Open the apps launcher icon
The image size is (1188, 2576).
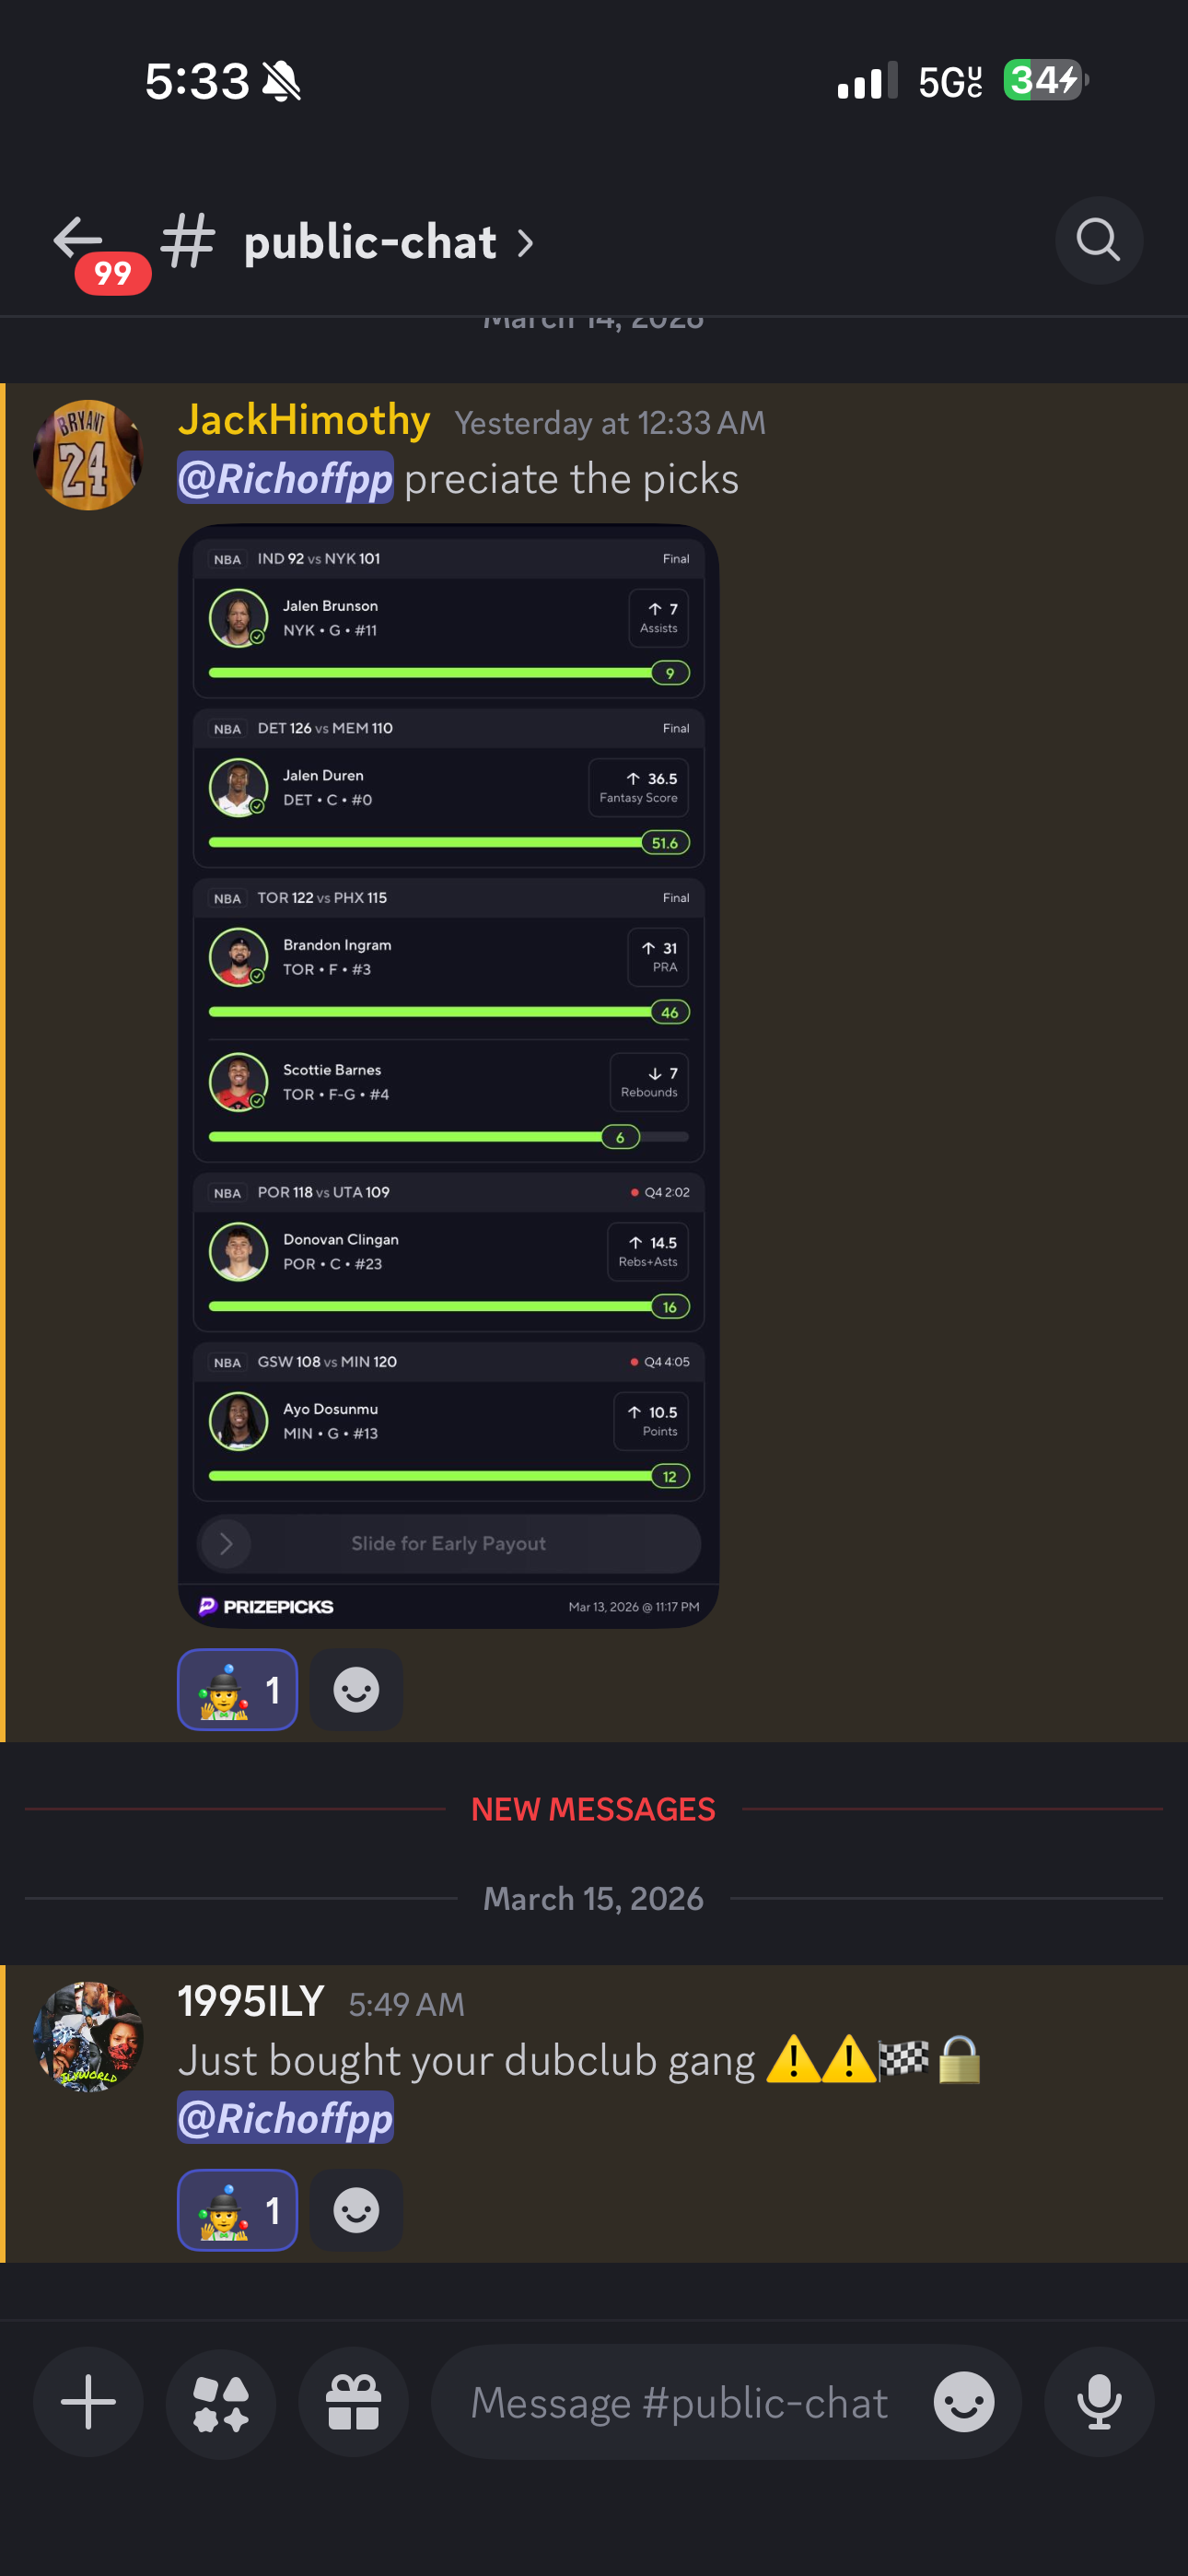[x=220, y=2401]
